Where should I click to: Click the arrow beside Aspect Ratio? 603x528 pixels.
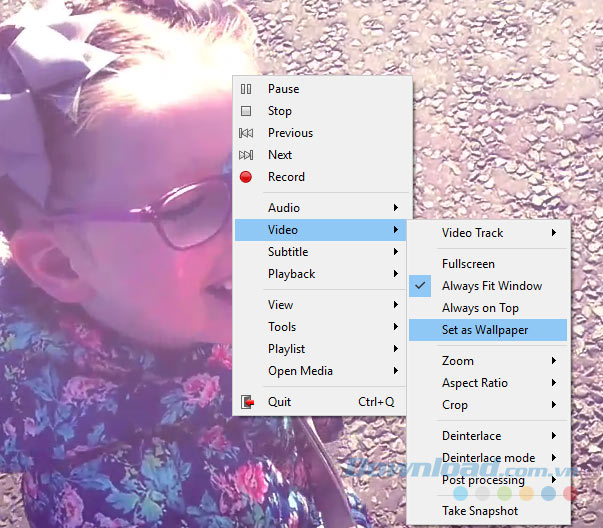[x=554, y=383]
